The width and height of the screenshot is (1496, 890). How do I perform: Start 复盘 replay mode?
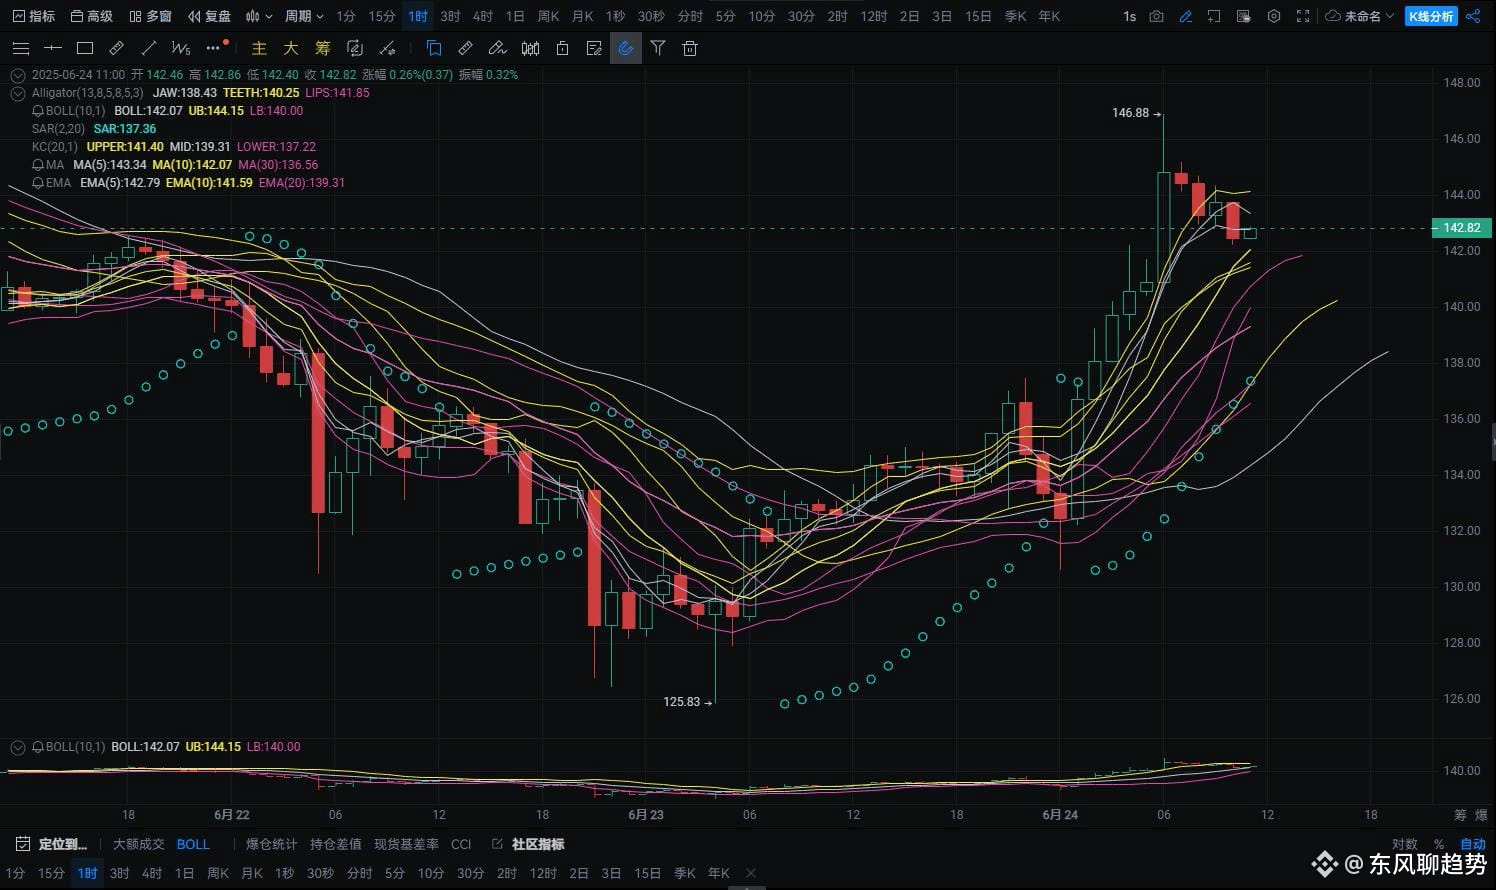tap(210, 16)
